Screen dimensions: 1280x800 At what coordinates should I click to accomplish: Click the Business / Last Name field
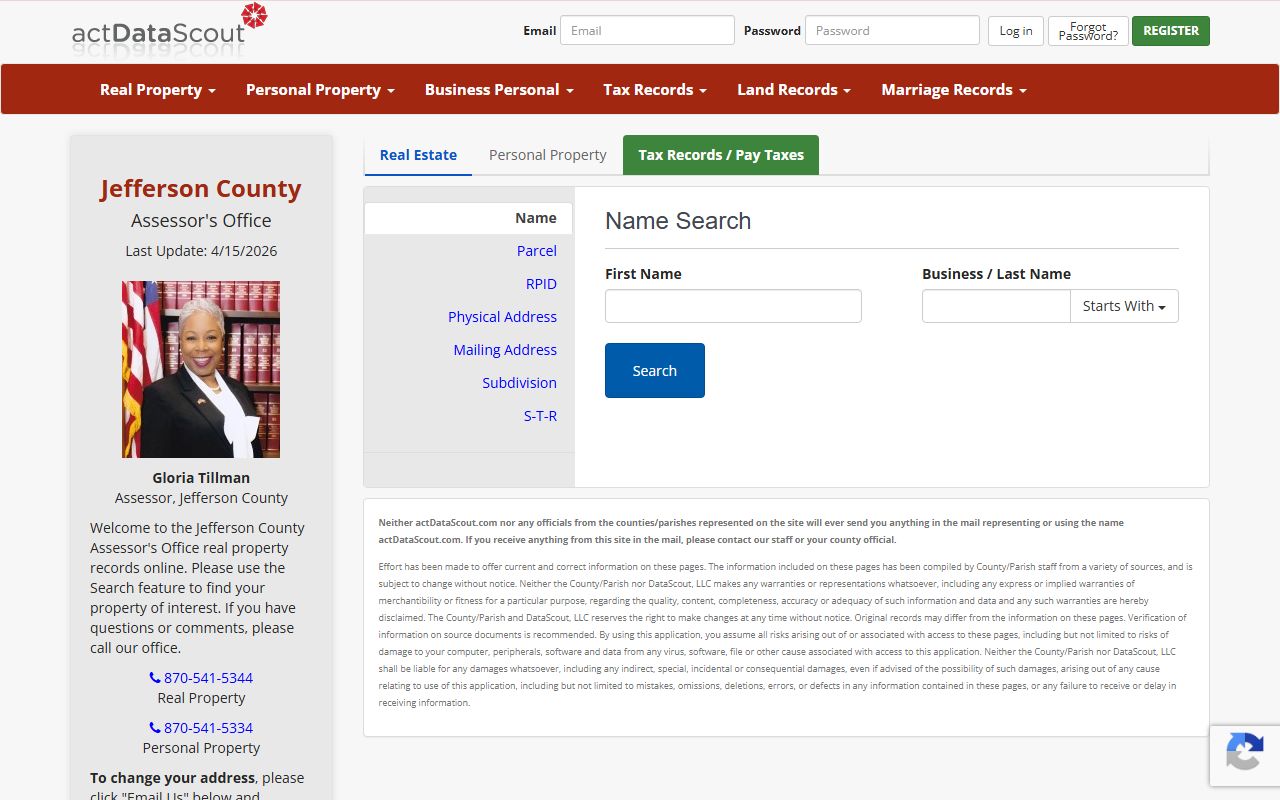coord(996,306)
